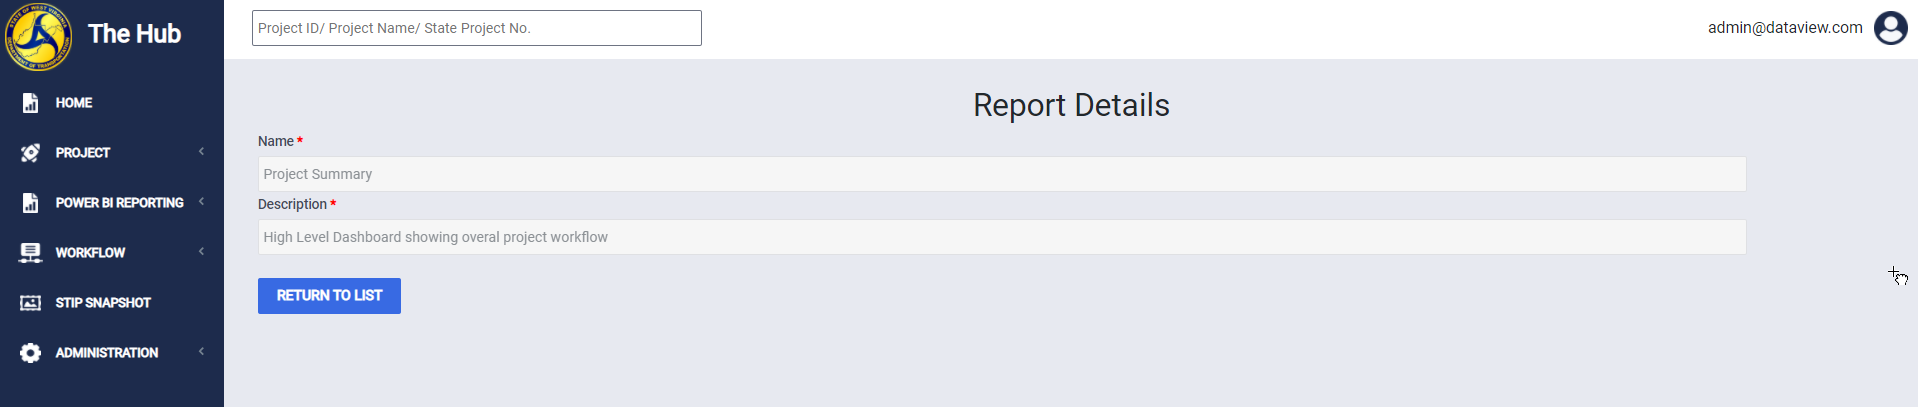Click the Return to List button
Viewport: 1918px width, 407px height.
[x=329, y=296]
